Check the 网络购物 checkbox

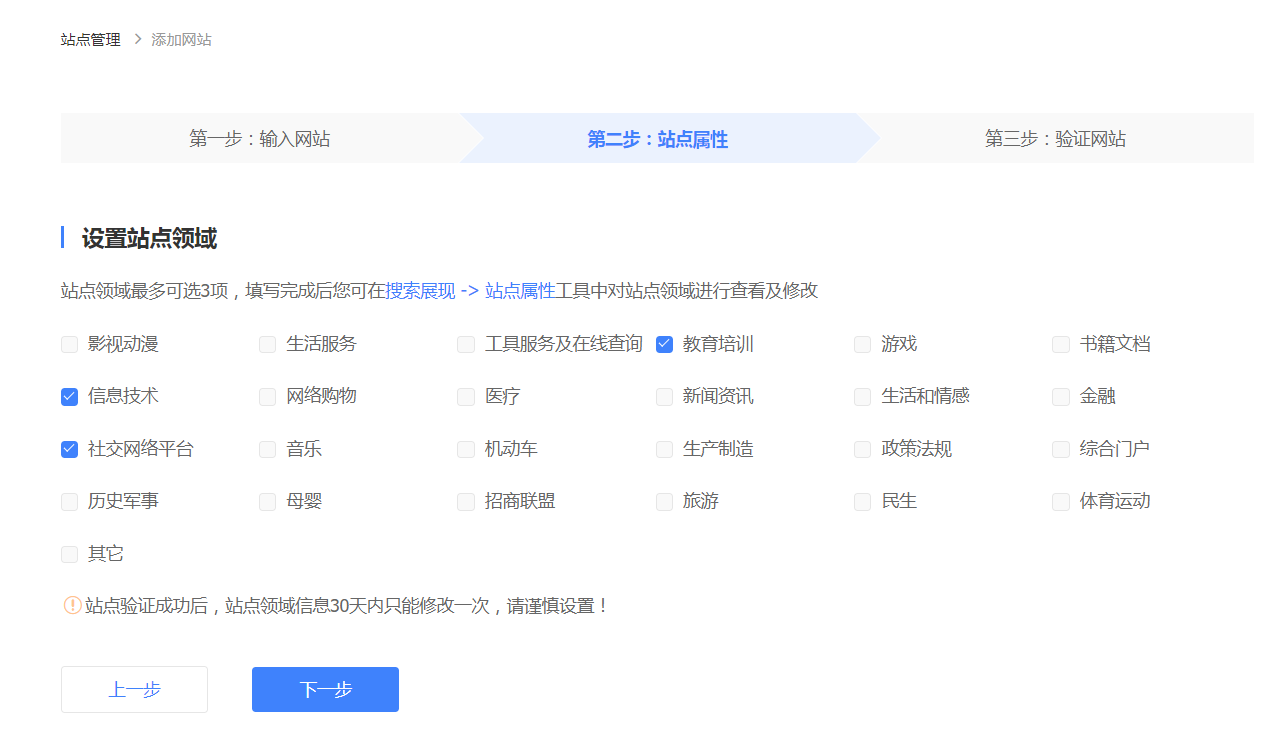[x=267, y=397]
